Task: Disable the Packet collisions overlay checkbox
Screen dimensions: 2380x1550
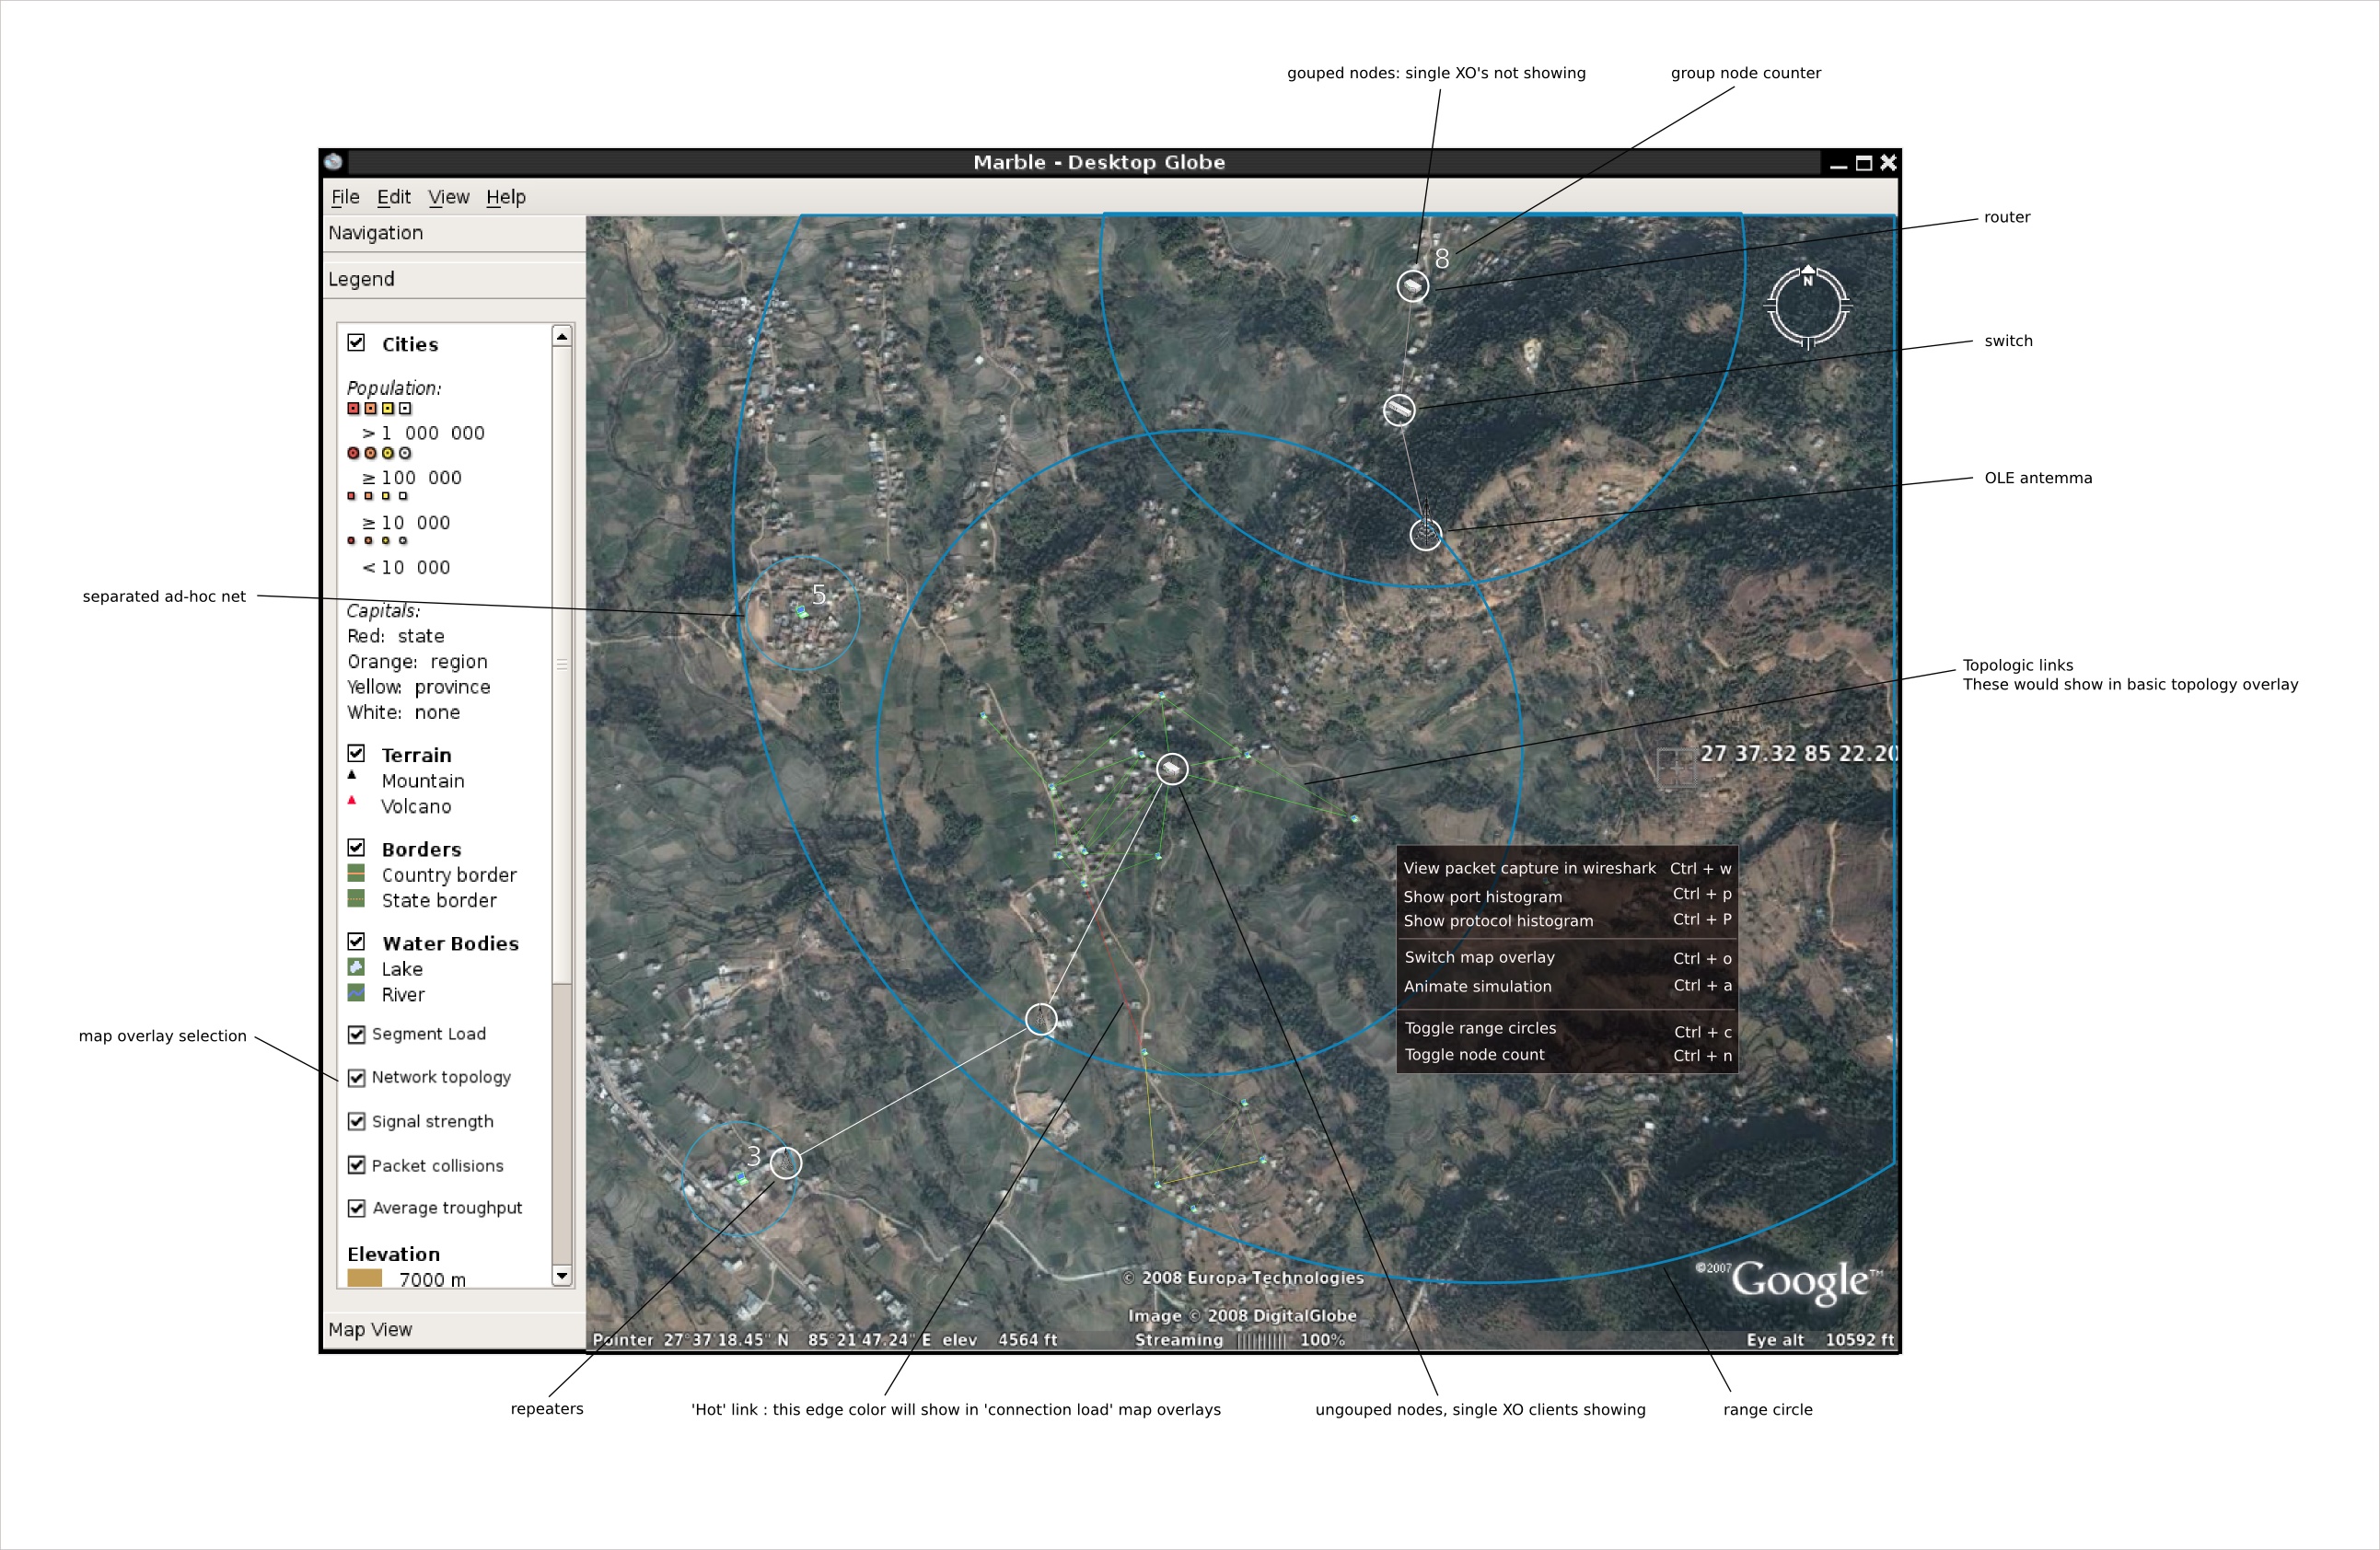Action: [357, 1165]
